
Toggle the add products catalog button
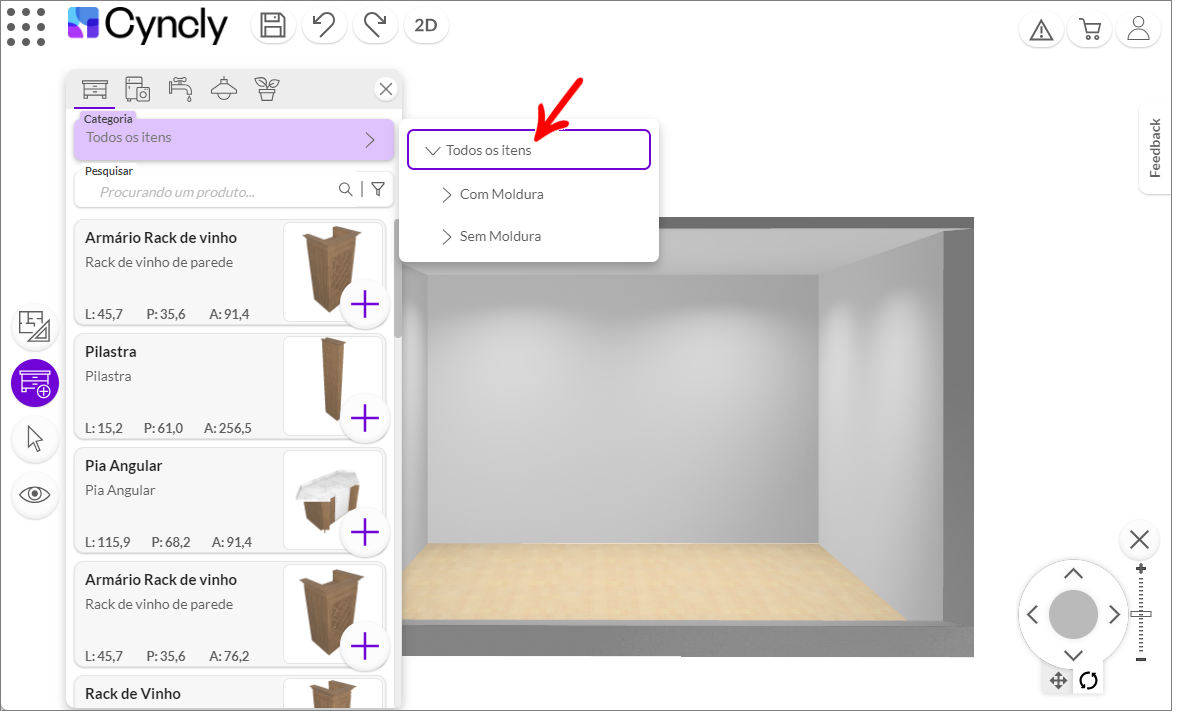click(x=35, y=383)
